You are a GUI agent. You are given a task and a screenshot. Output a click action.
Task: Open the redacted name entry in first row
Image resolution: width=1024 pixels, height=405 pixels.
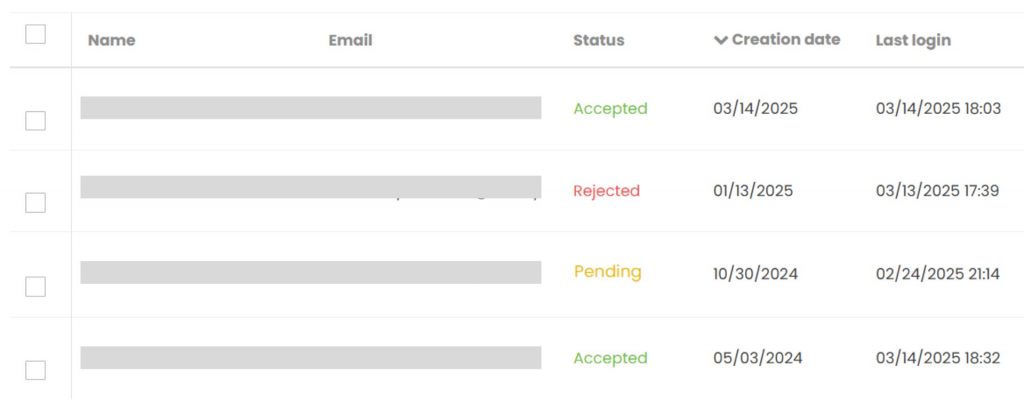pyautogui.click(x=311, y=108)
